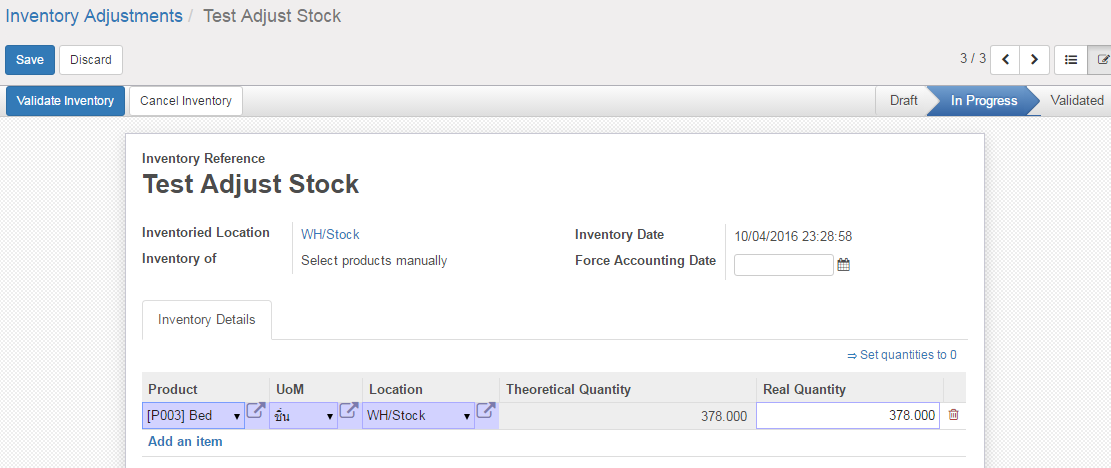Click the Save button
This screenshot has width=1111, height=468.
[30, 60]
